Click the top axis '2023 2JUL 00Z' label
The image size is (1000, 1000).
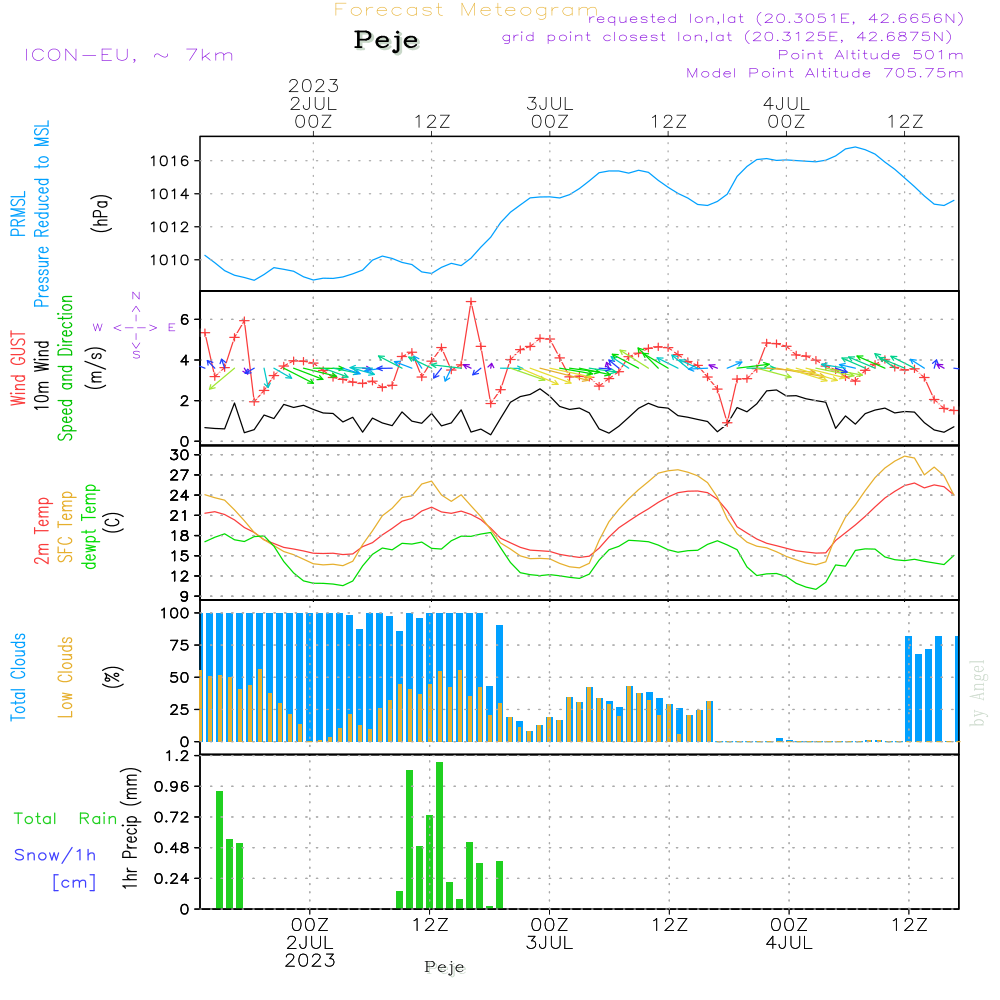[313, 103]
